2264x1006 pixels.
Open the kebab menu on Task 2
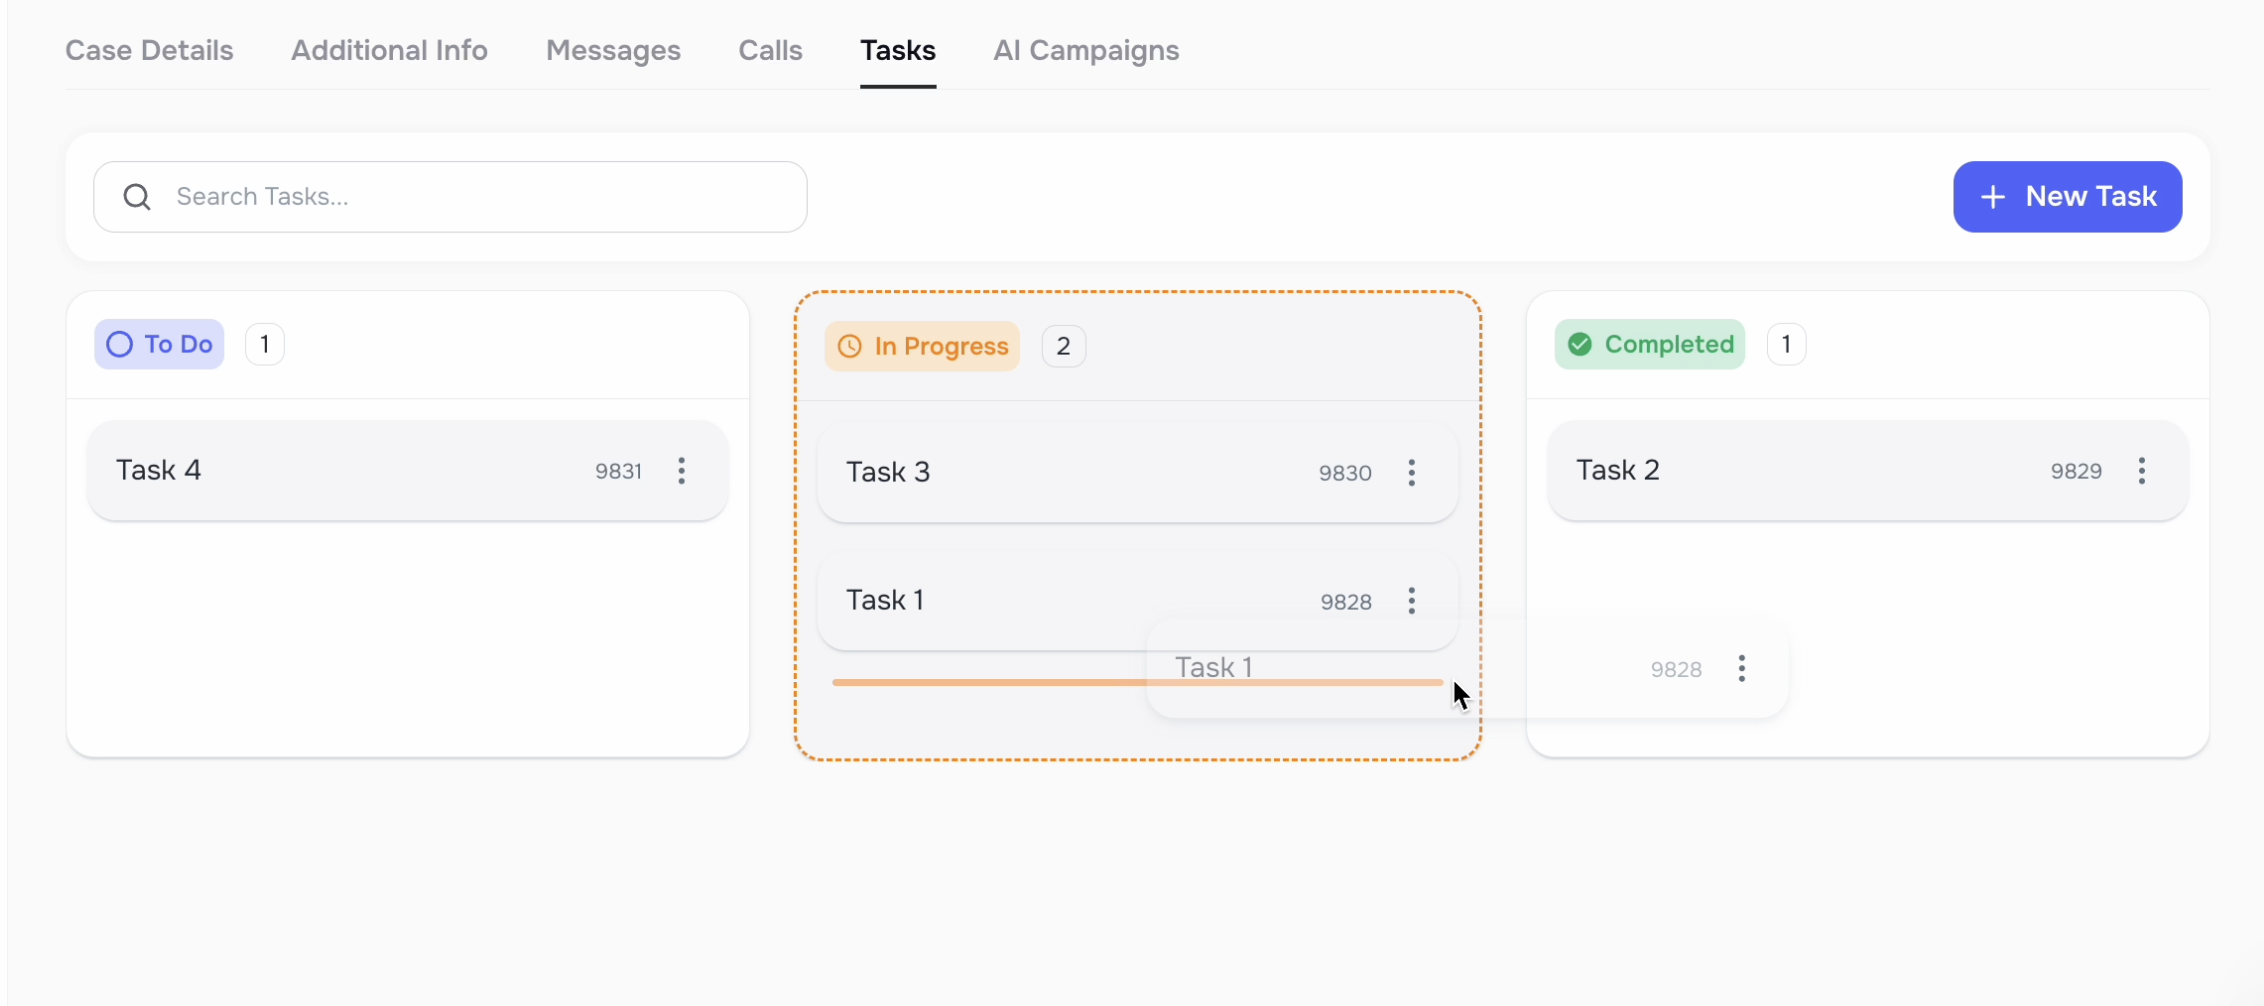[2142, 470]
